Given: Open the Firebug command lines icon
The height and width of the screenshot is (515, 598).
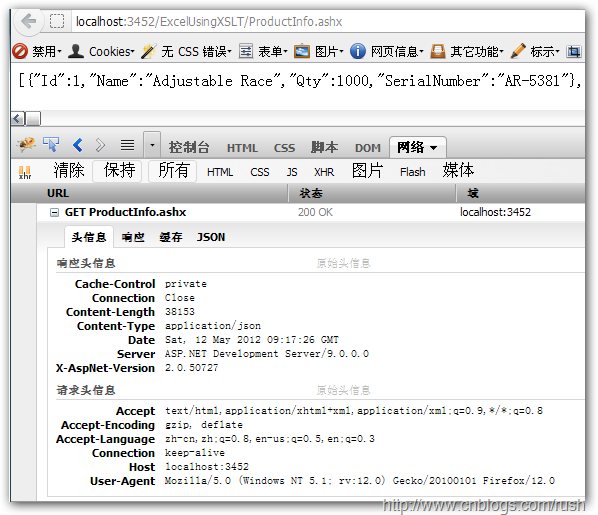Looking at the screenshot, I should point(127,145).
